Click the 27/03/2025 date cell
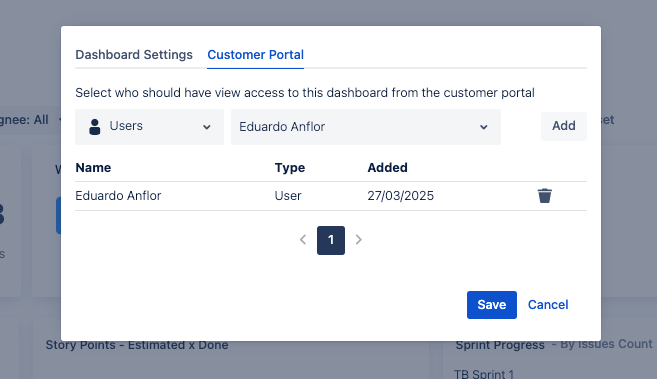 click(401, 196)
